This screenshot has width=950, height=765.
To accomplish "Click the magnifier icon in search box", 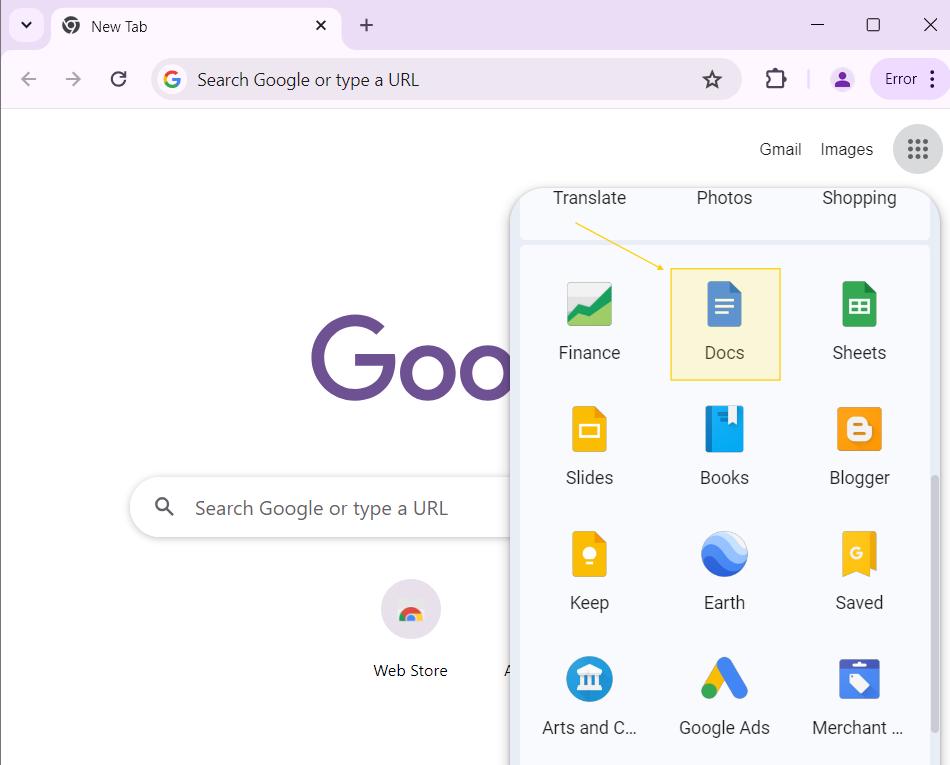I will [x=164, y=506].
